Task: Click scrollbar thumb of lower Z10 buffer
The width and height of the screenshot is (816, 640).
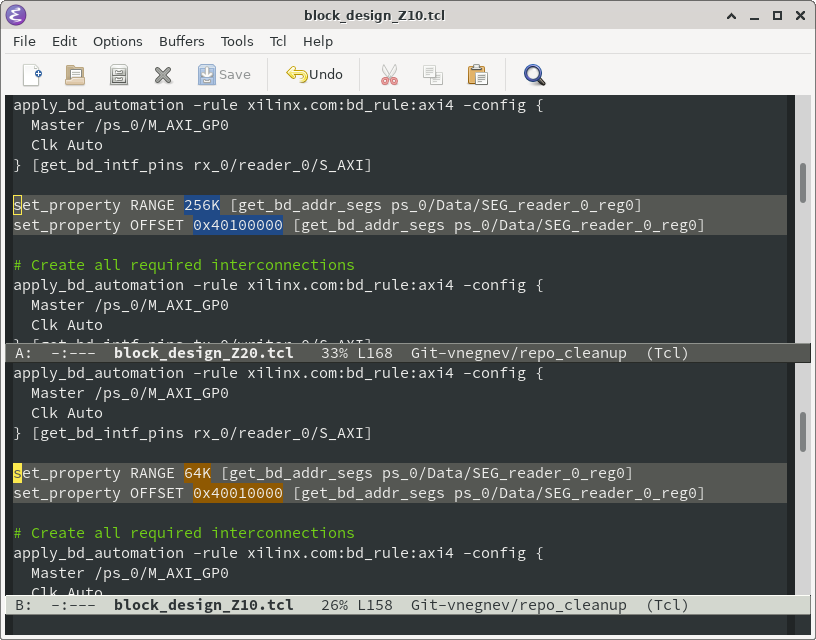Action: coord(803,432)
